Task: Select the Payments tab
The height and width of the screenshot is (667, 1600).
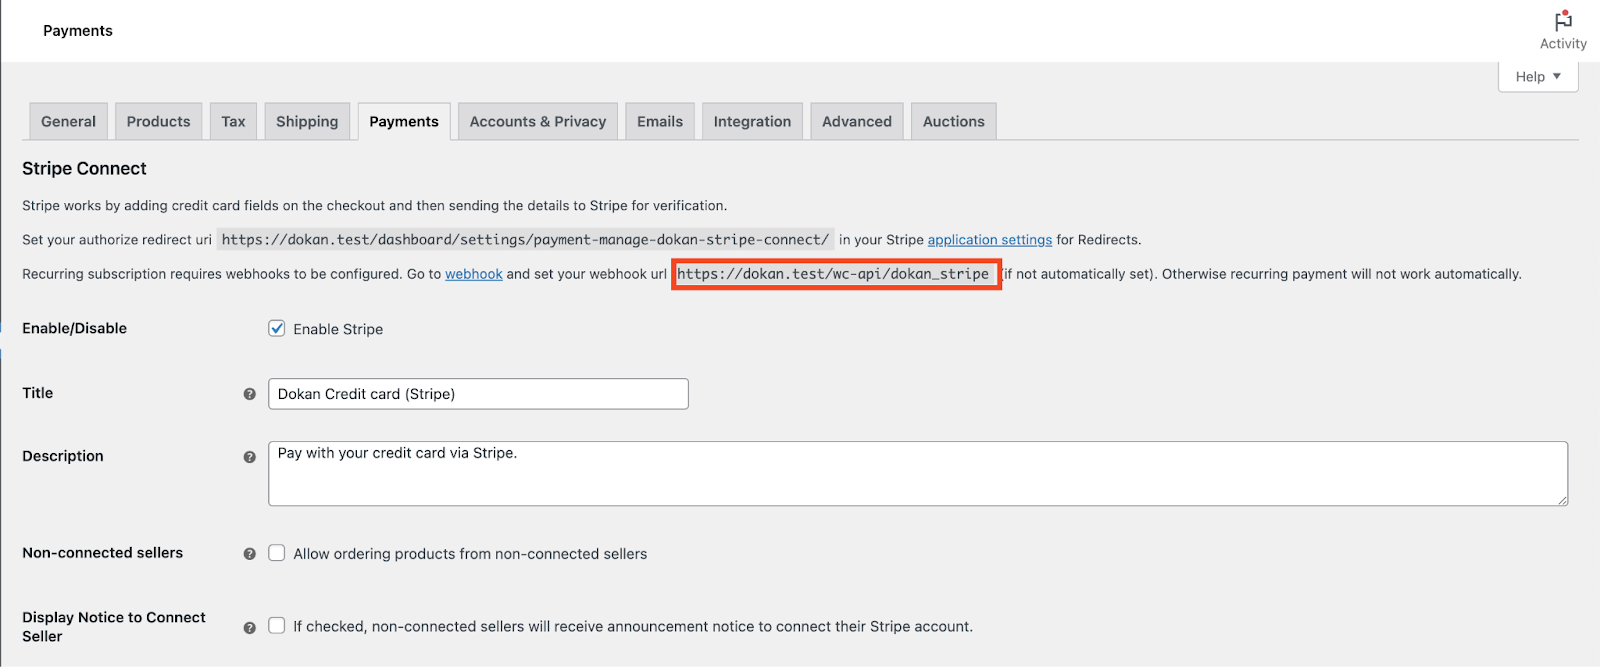Action: [404, 121]
